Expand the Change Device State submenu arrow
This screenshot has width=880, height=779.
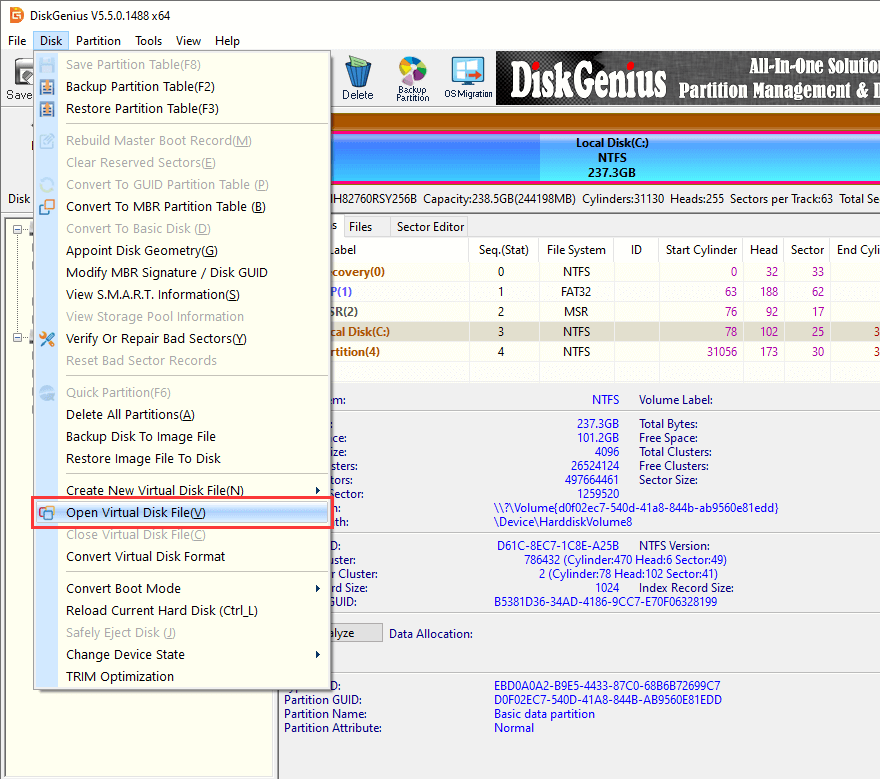318,655
